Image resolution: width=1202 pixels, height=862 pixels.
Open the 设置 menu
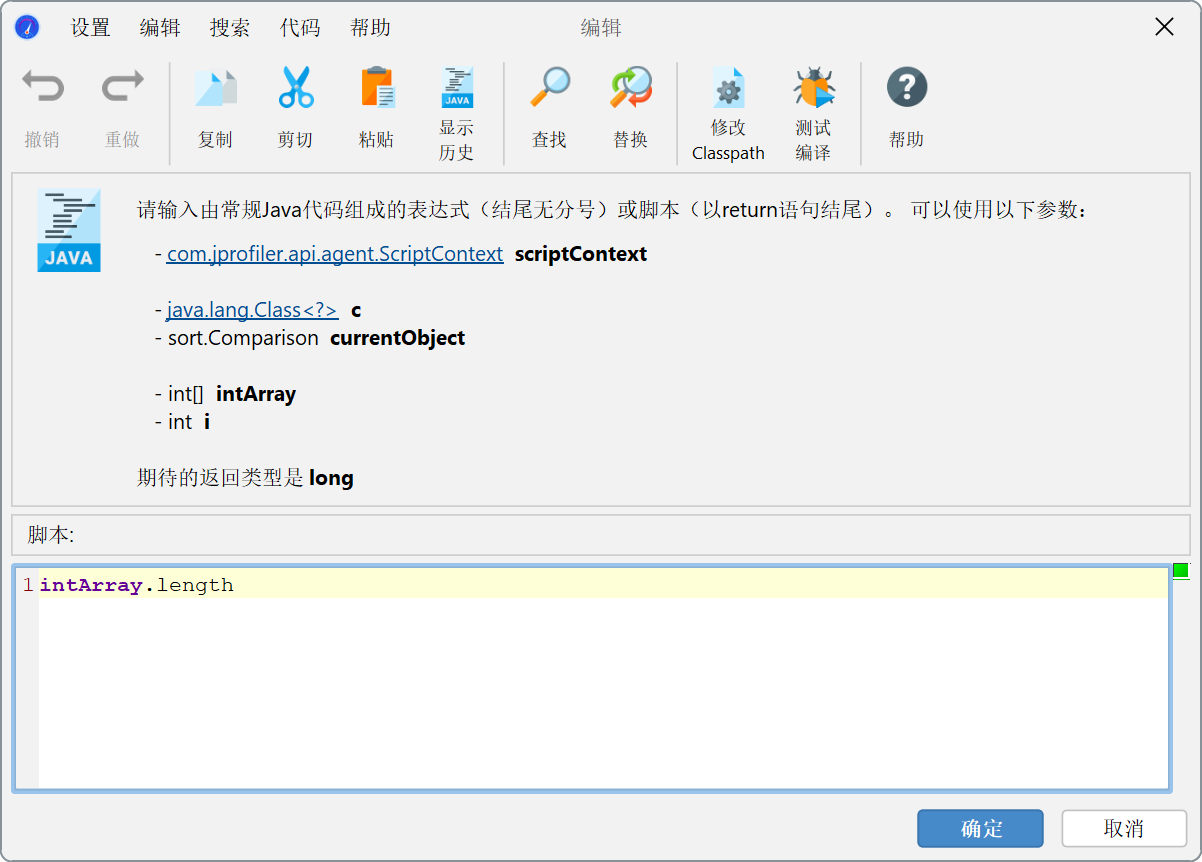[x=90, y=28]
